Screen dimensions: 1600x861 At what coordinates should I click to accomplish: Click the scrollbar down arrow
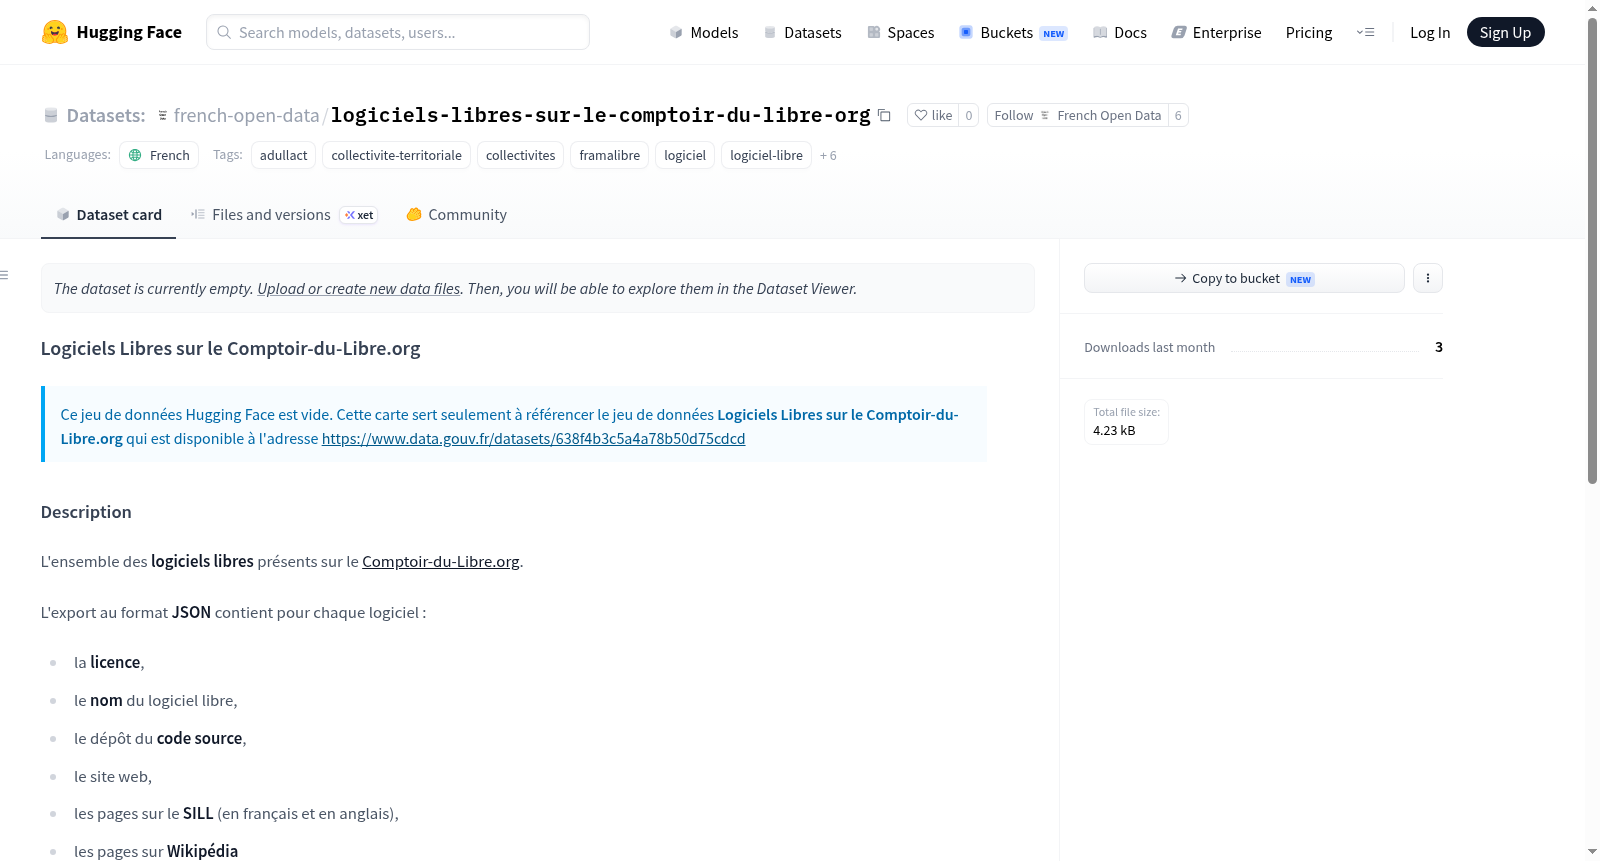(1592, 852)
